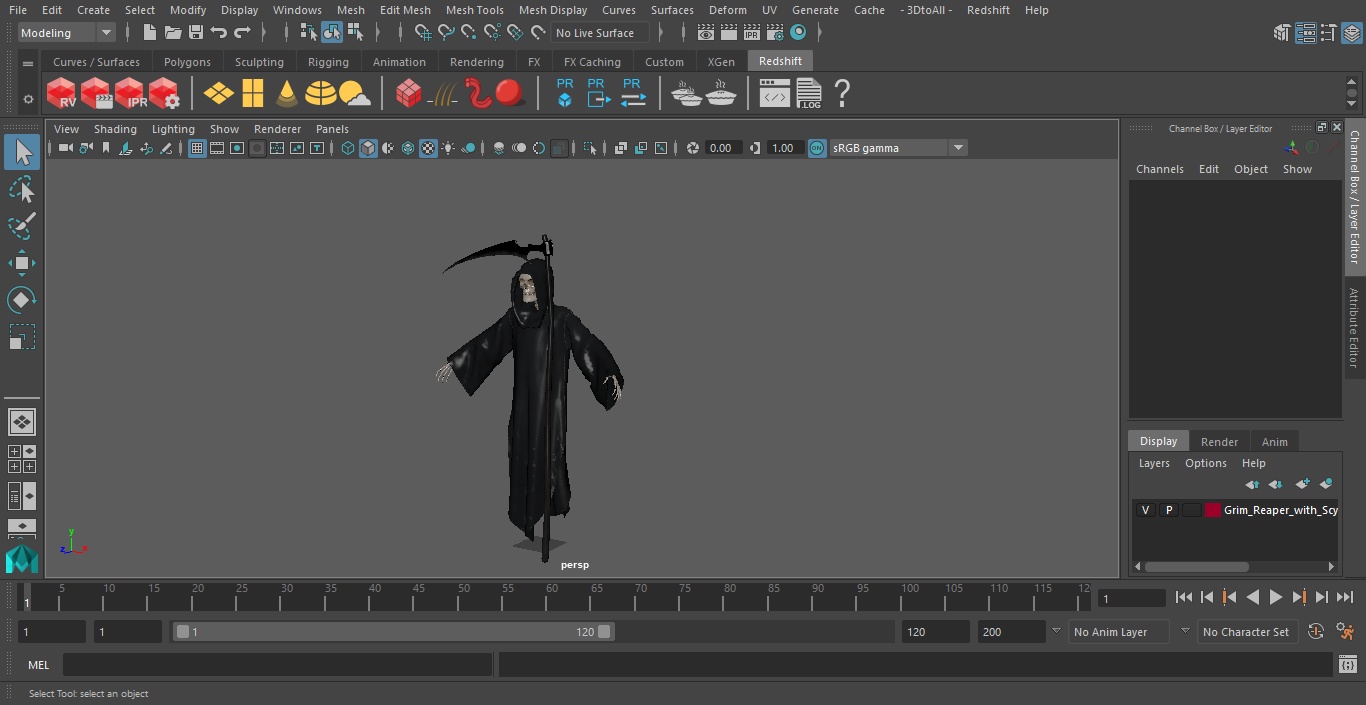Open shelf tab list menu icon

pos(28,63)
